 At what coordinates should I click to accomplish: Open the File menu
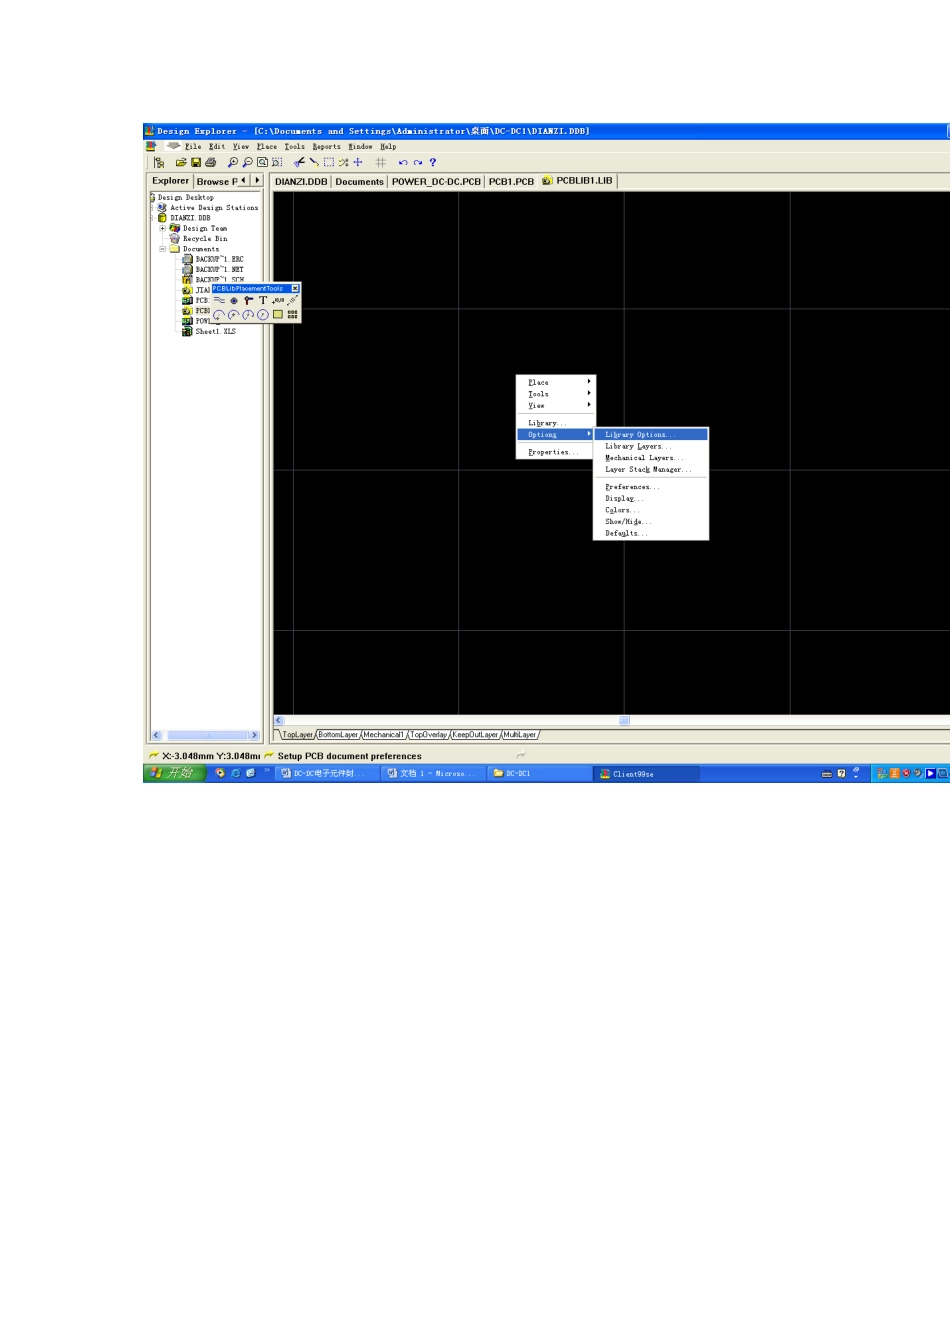(193, 146)
